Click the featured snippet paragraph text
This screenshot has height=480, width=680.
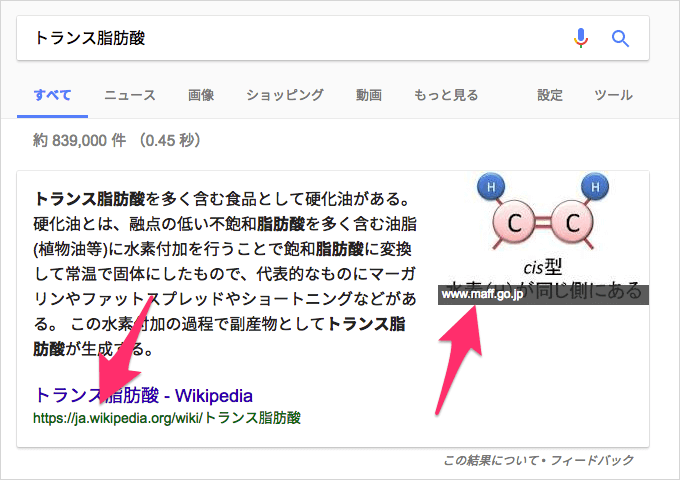pyautogui.click(x=225, y=274)
